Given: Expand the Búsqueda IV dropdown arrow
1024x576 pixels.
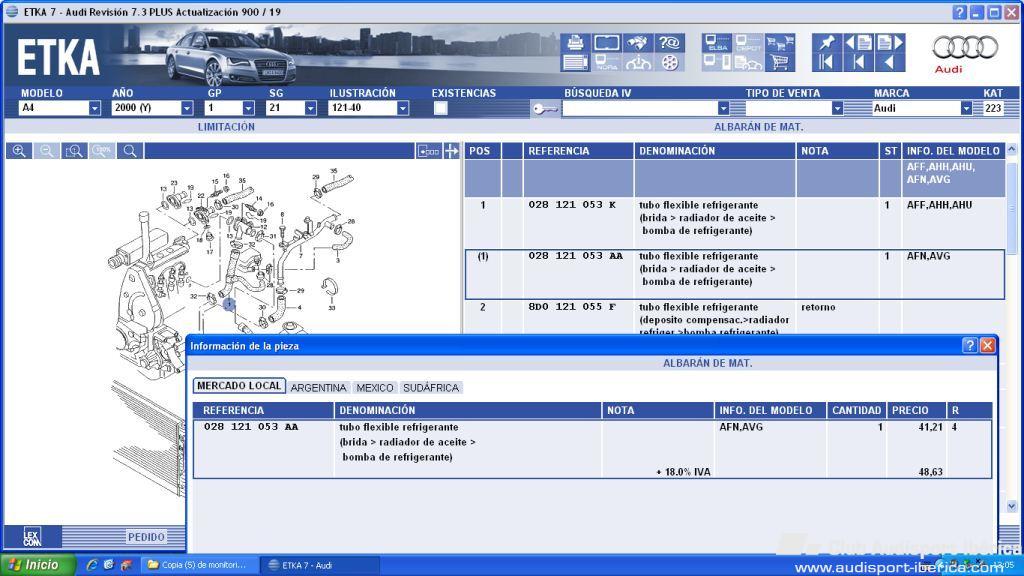Looking at the screenshot, I should pyautogui.click(x=723, y=108).
